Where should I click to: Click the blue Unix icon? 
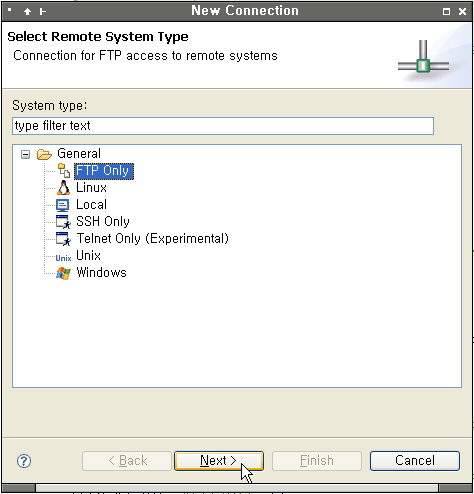click(x=63, y=258)
